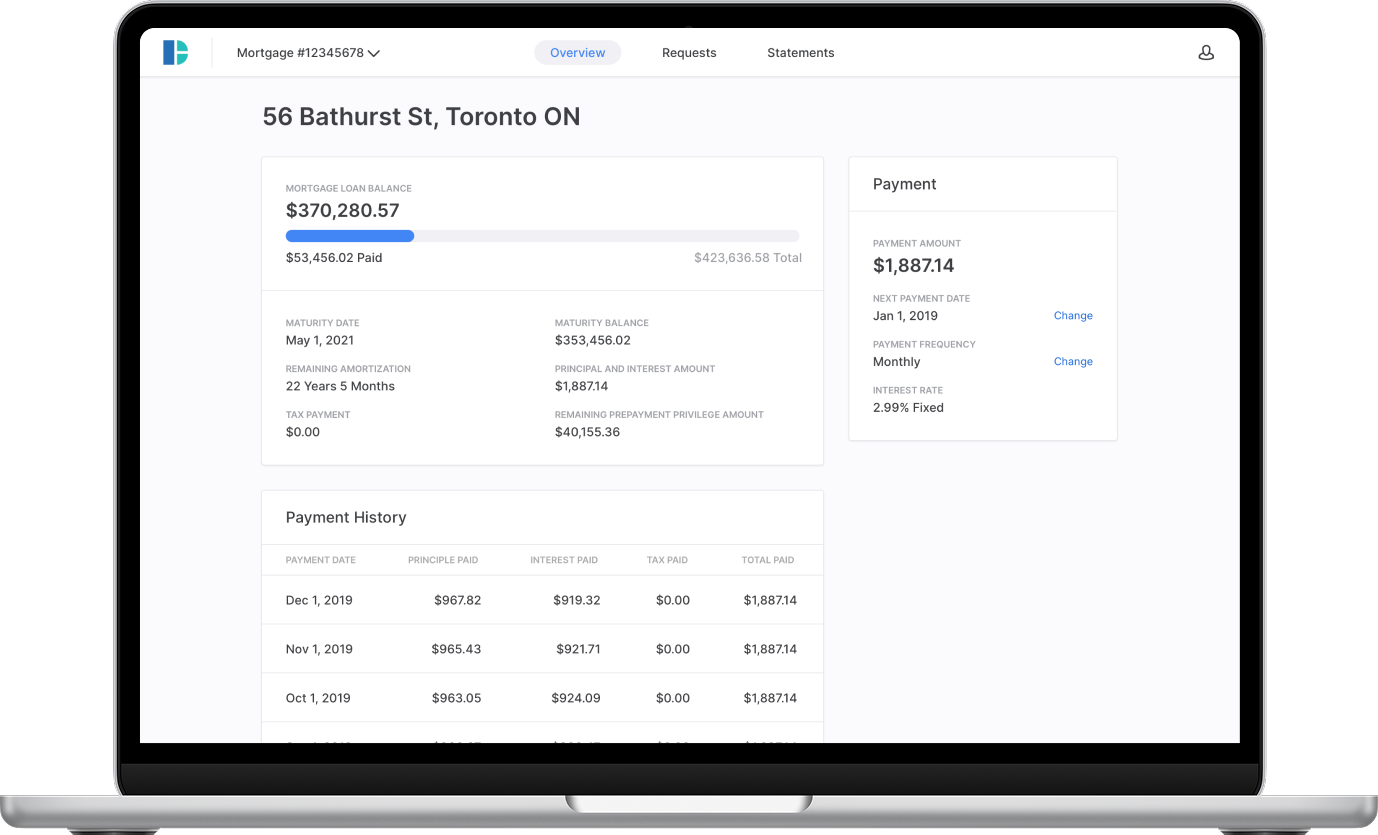Image resolution: width=1378 pixels, height=835 pixels.
Task: Click the Principle Paid column header
Action: pyautogui.click(x=443, y=560)
